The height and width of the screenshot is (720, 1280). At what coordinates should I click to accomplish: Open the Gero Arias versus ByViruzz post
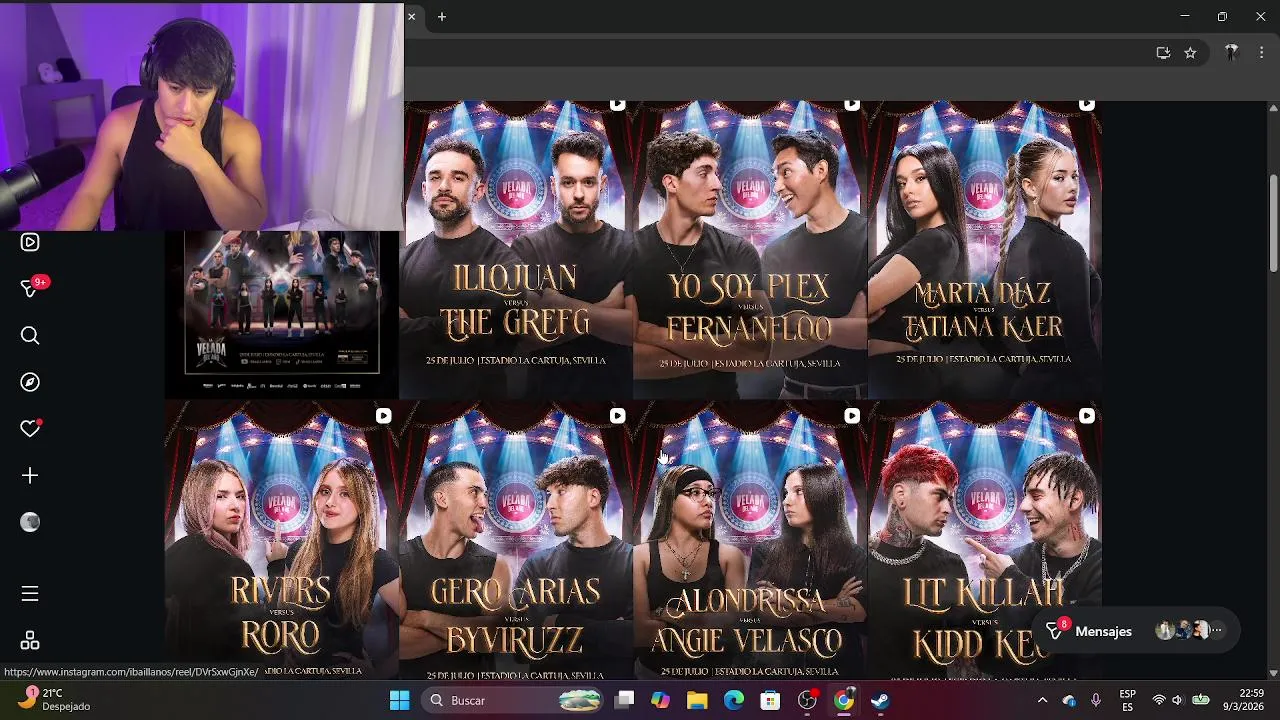pyautogui.click(x=516, y=541)
